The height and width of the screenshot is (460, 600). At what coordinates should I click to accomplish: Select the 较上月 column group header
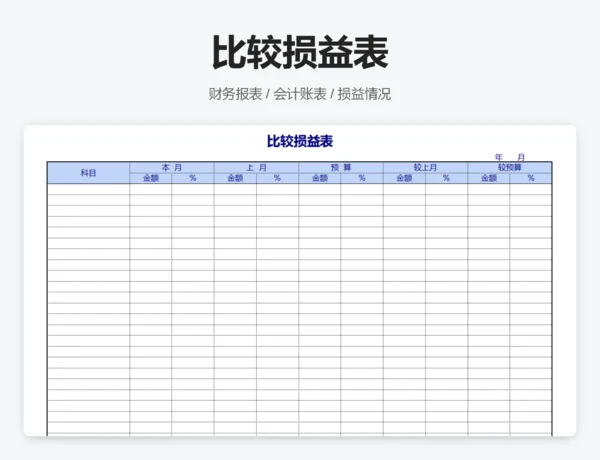425,168
